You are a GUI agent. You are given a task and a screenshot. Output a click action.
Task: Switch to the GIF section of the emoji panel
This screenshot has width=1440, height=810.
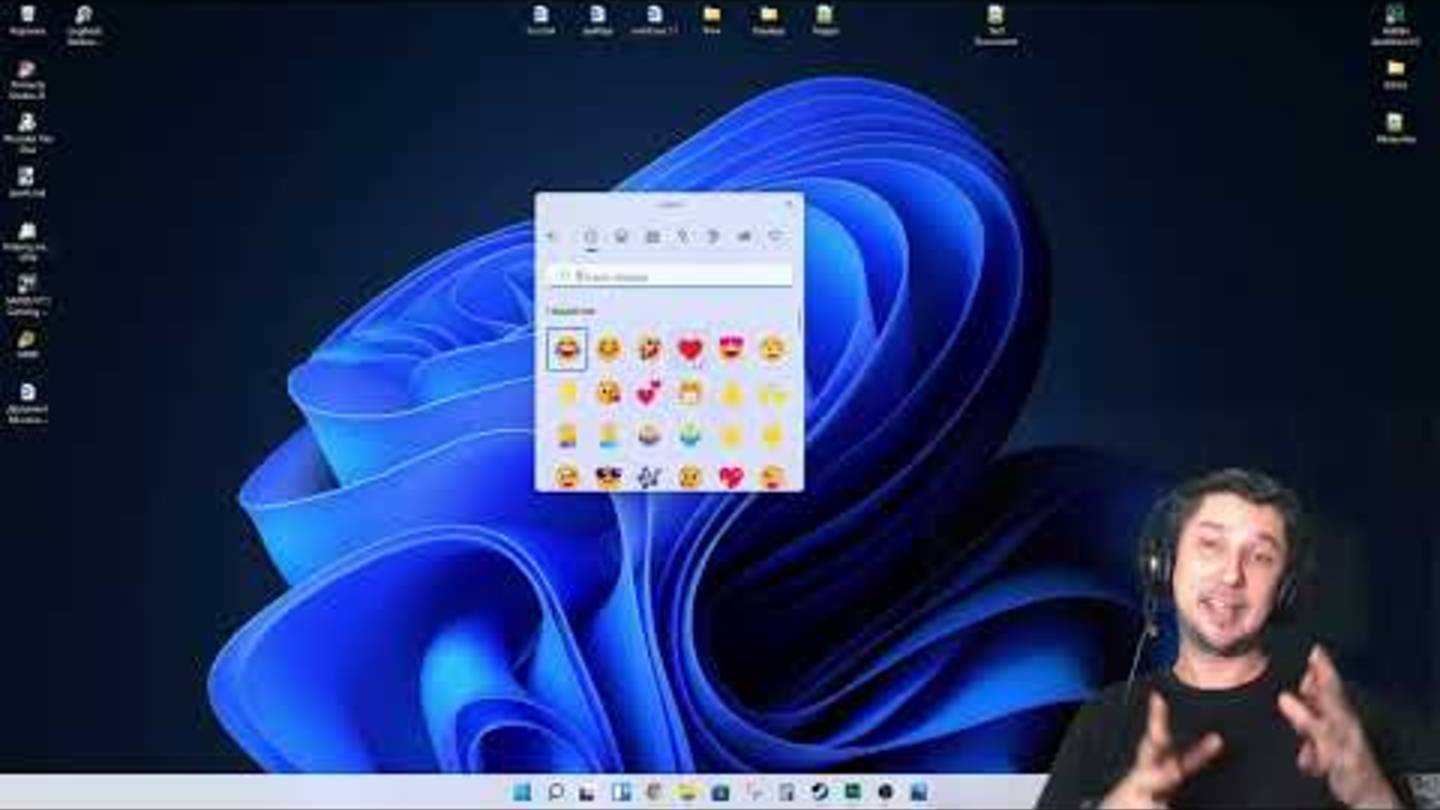click(x=654, y=237)
